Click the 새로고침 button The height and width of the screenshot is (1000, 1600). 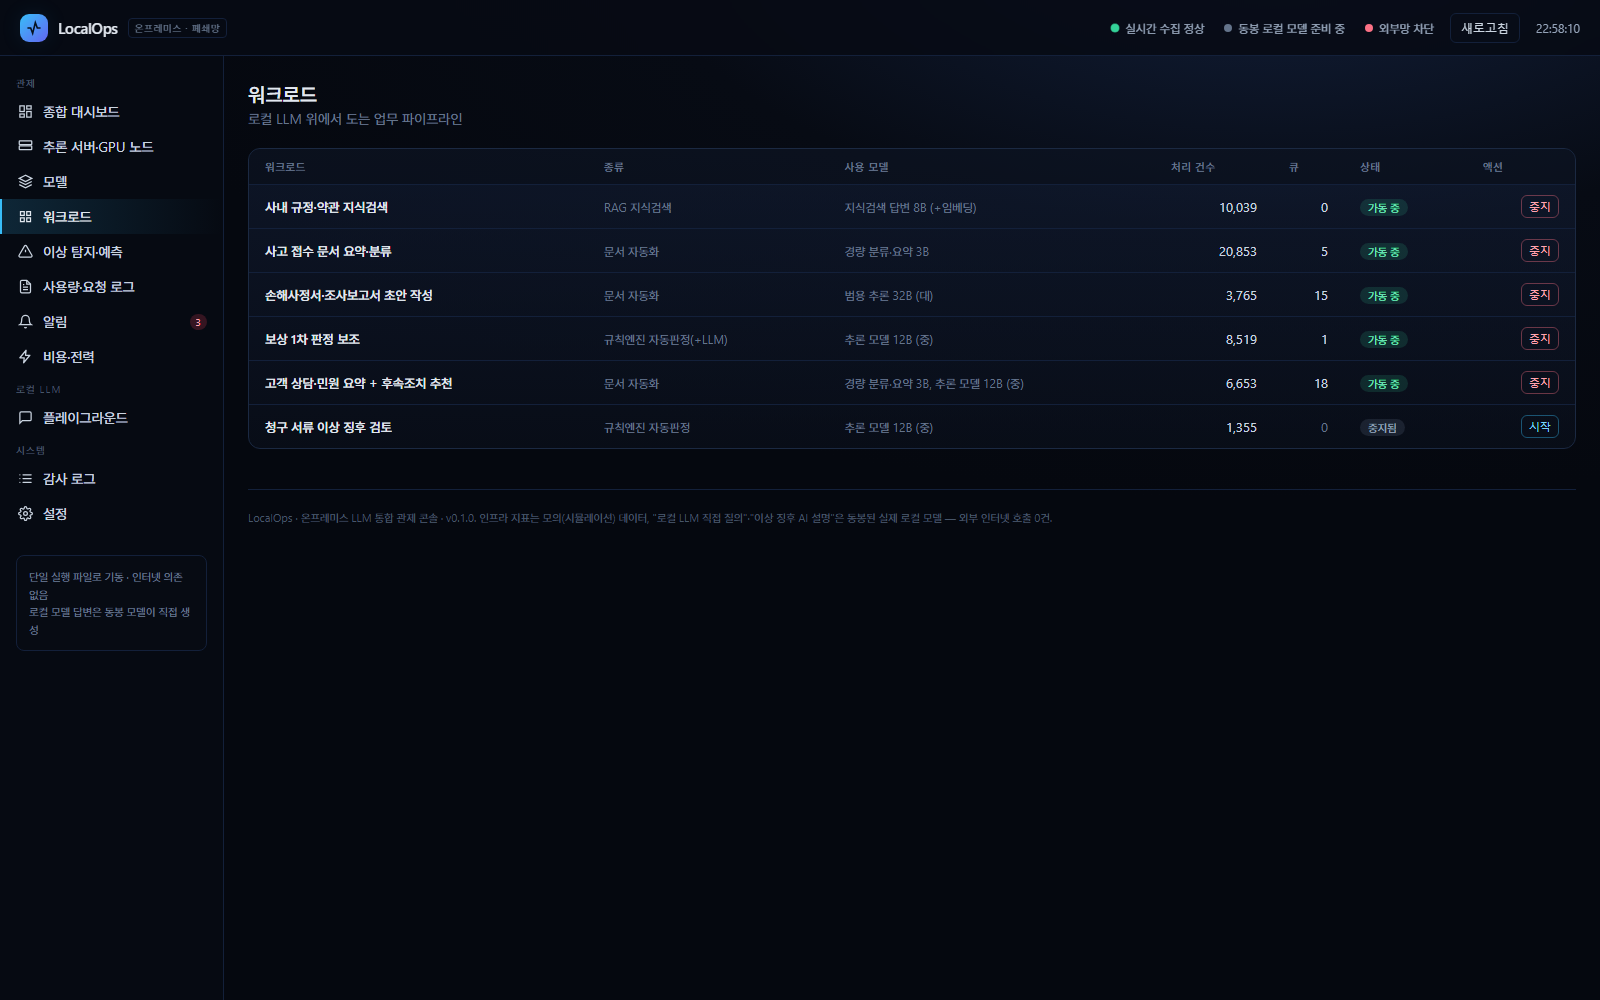1485,28
